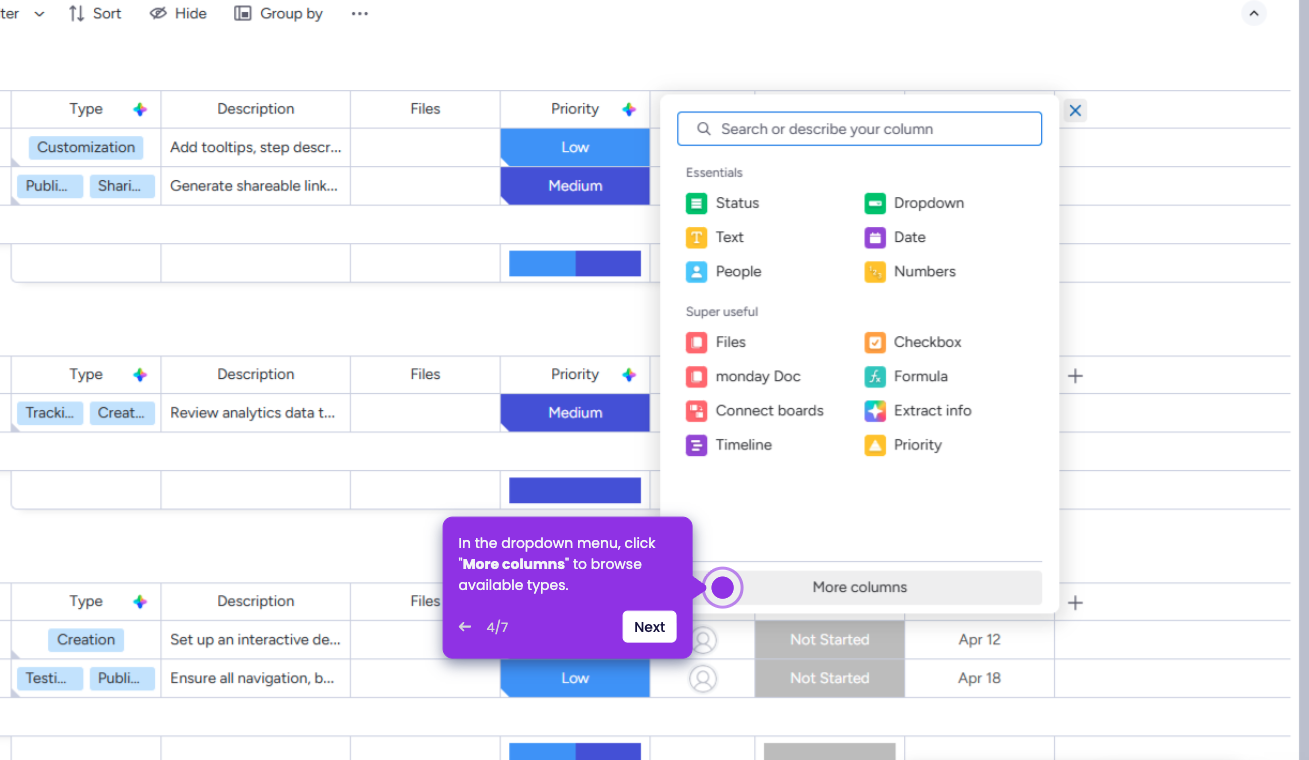
Task: Add a Text column
Action: [715, 237]
